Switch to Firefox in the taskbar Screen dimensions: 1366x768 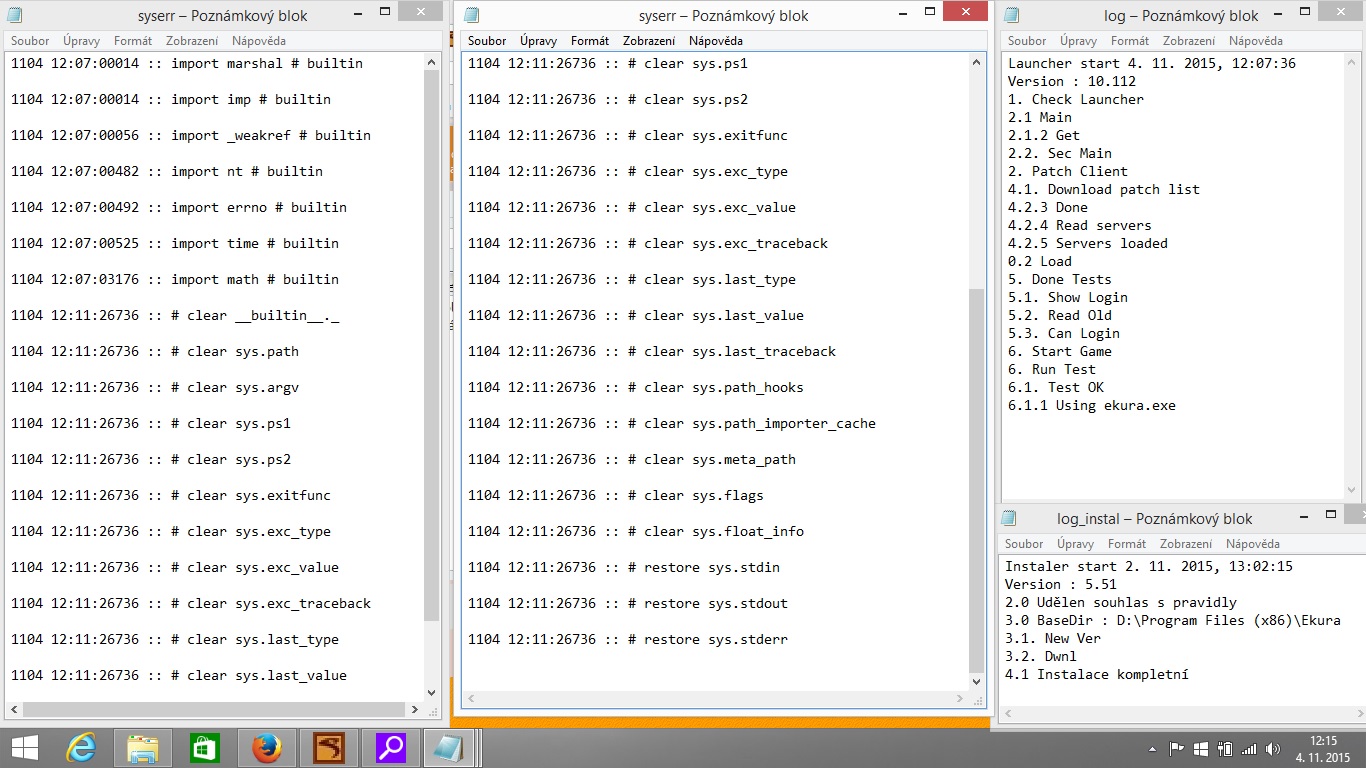267,747
